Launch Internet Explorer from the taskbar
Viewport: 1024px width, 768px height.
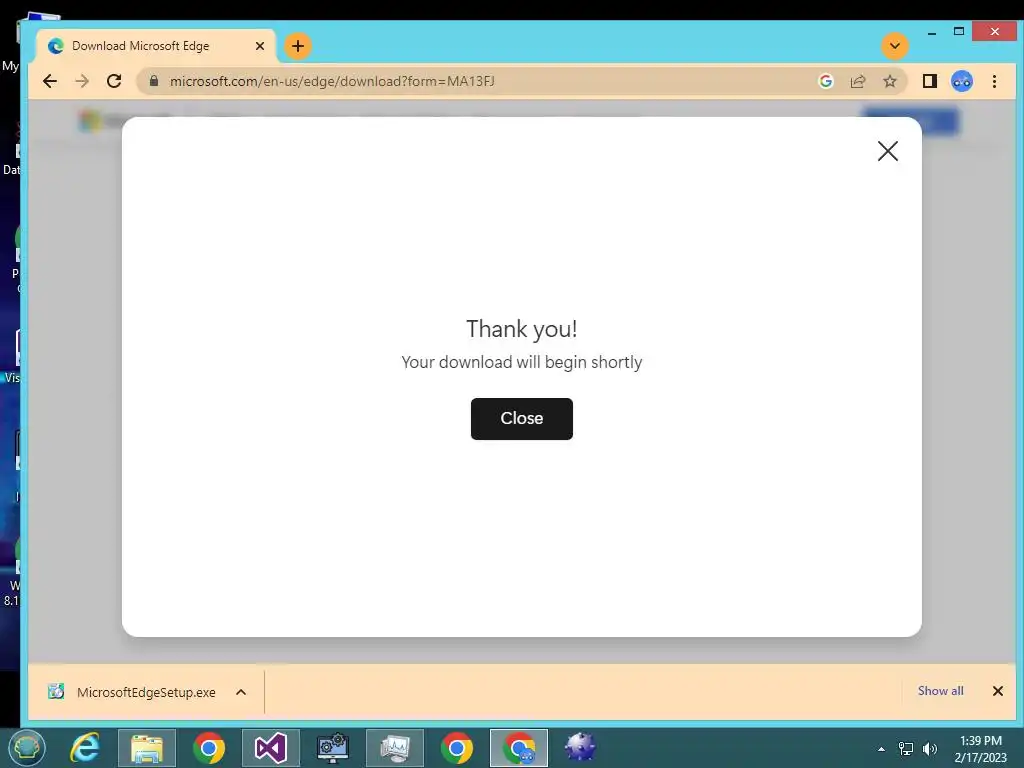(x=85, y=748)
